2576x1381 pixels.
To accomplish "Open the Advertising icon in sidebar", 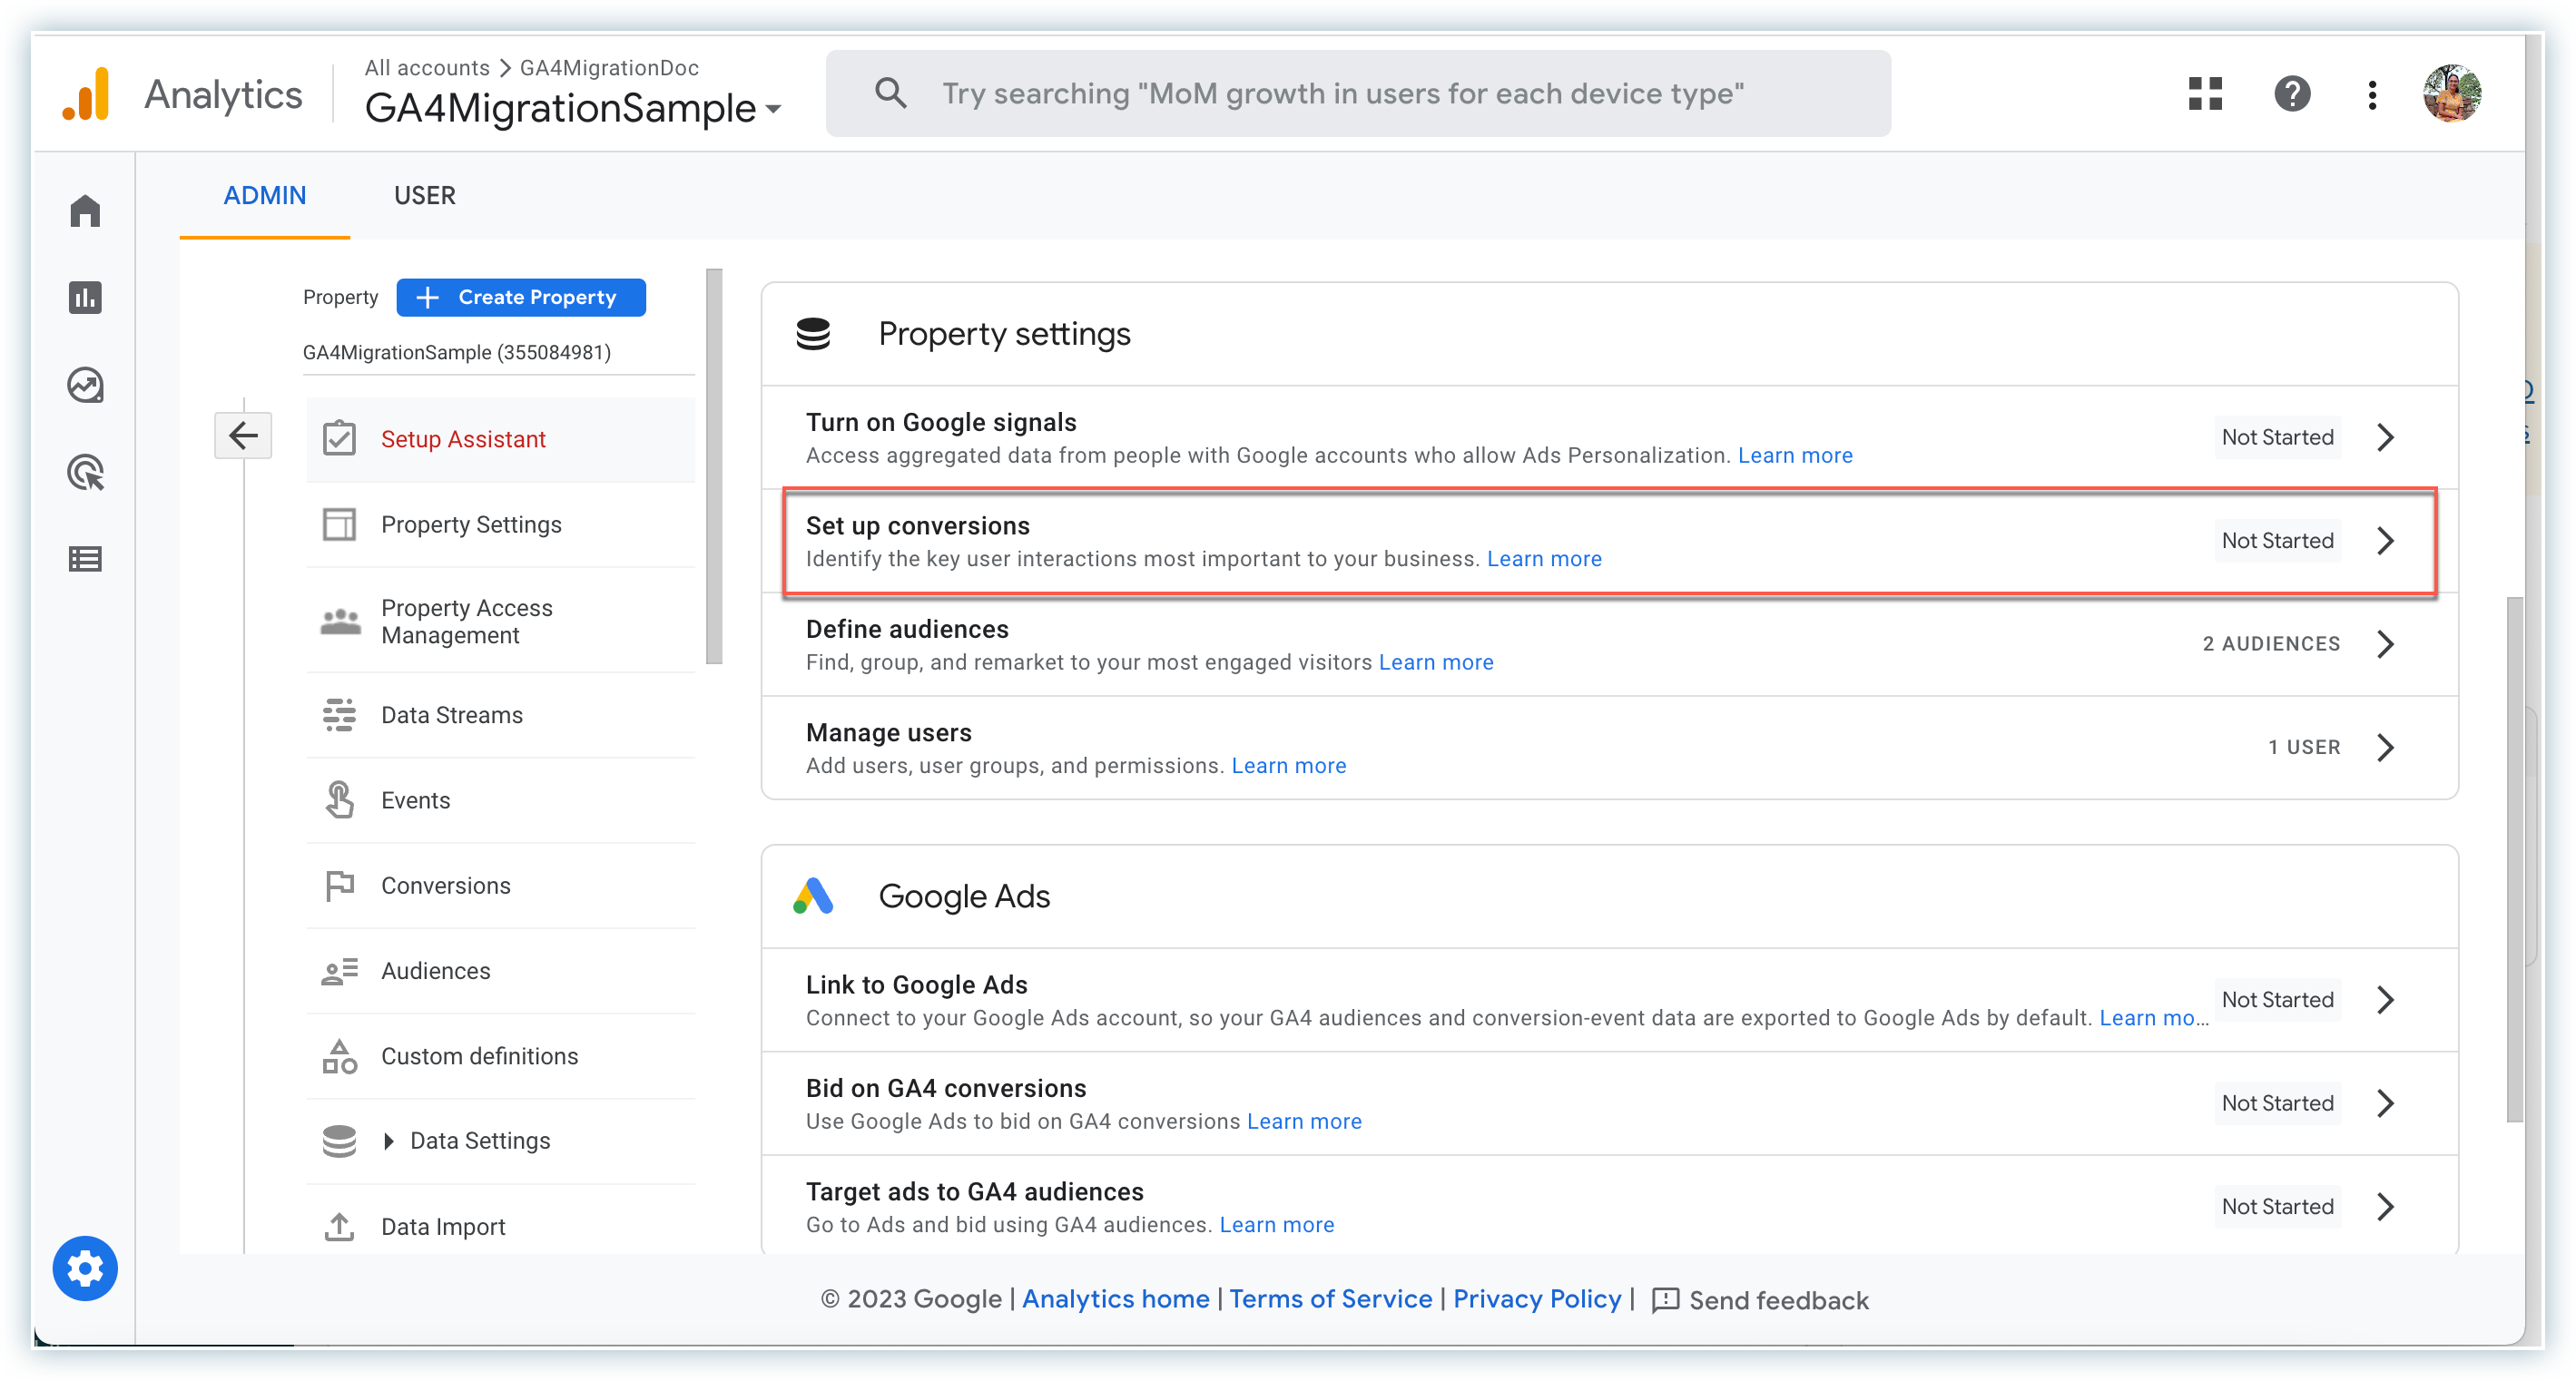I will [x=85, y=472].
